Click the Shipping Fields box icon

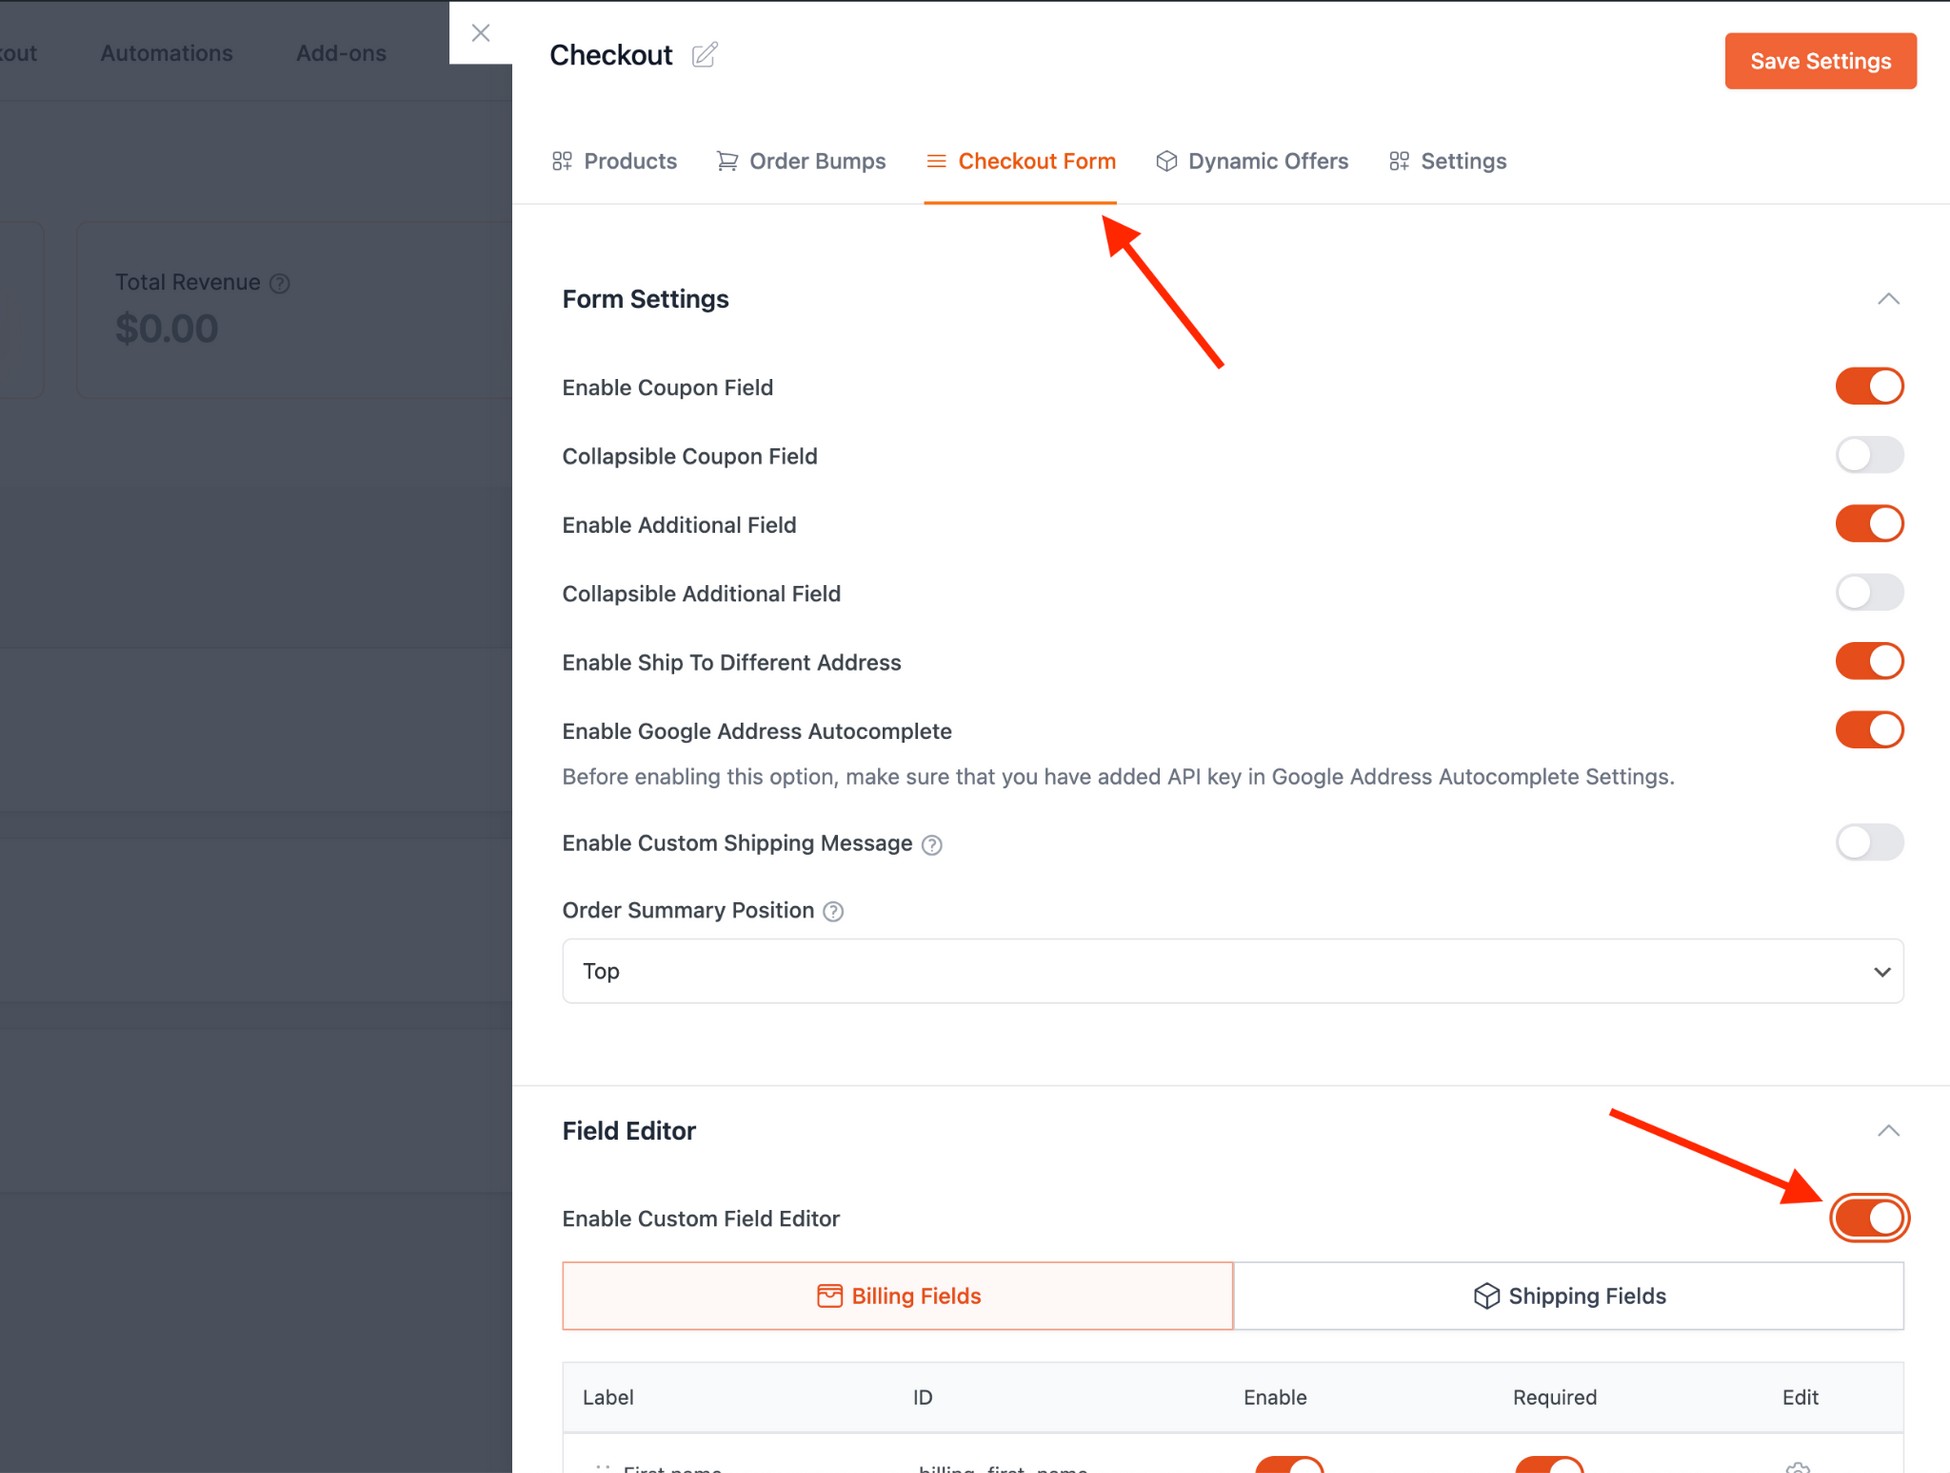[x=1484, y=1295]
